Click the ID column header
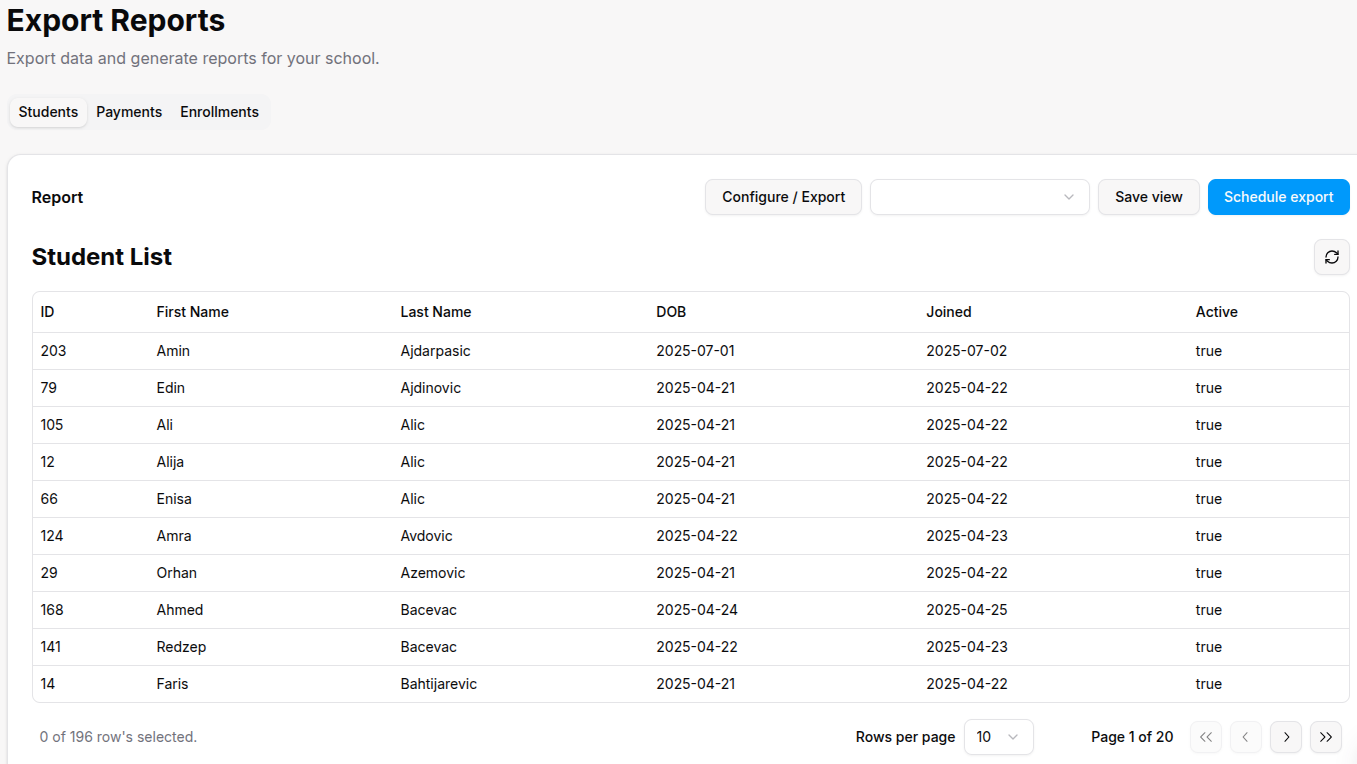Image resolution: width=1357 pixels, height=764 pixels. tap(47, 312)
